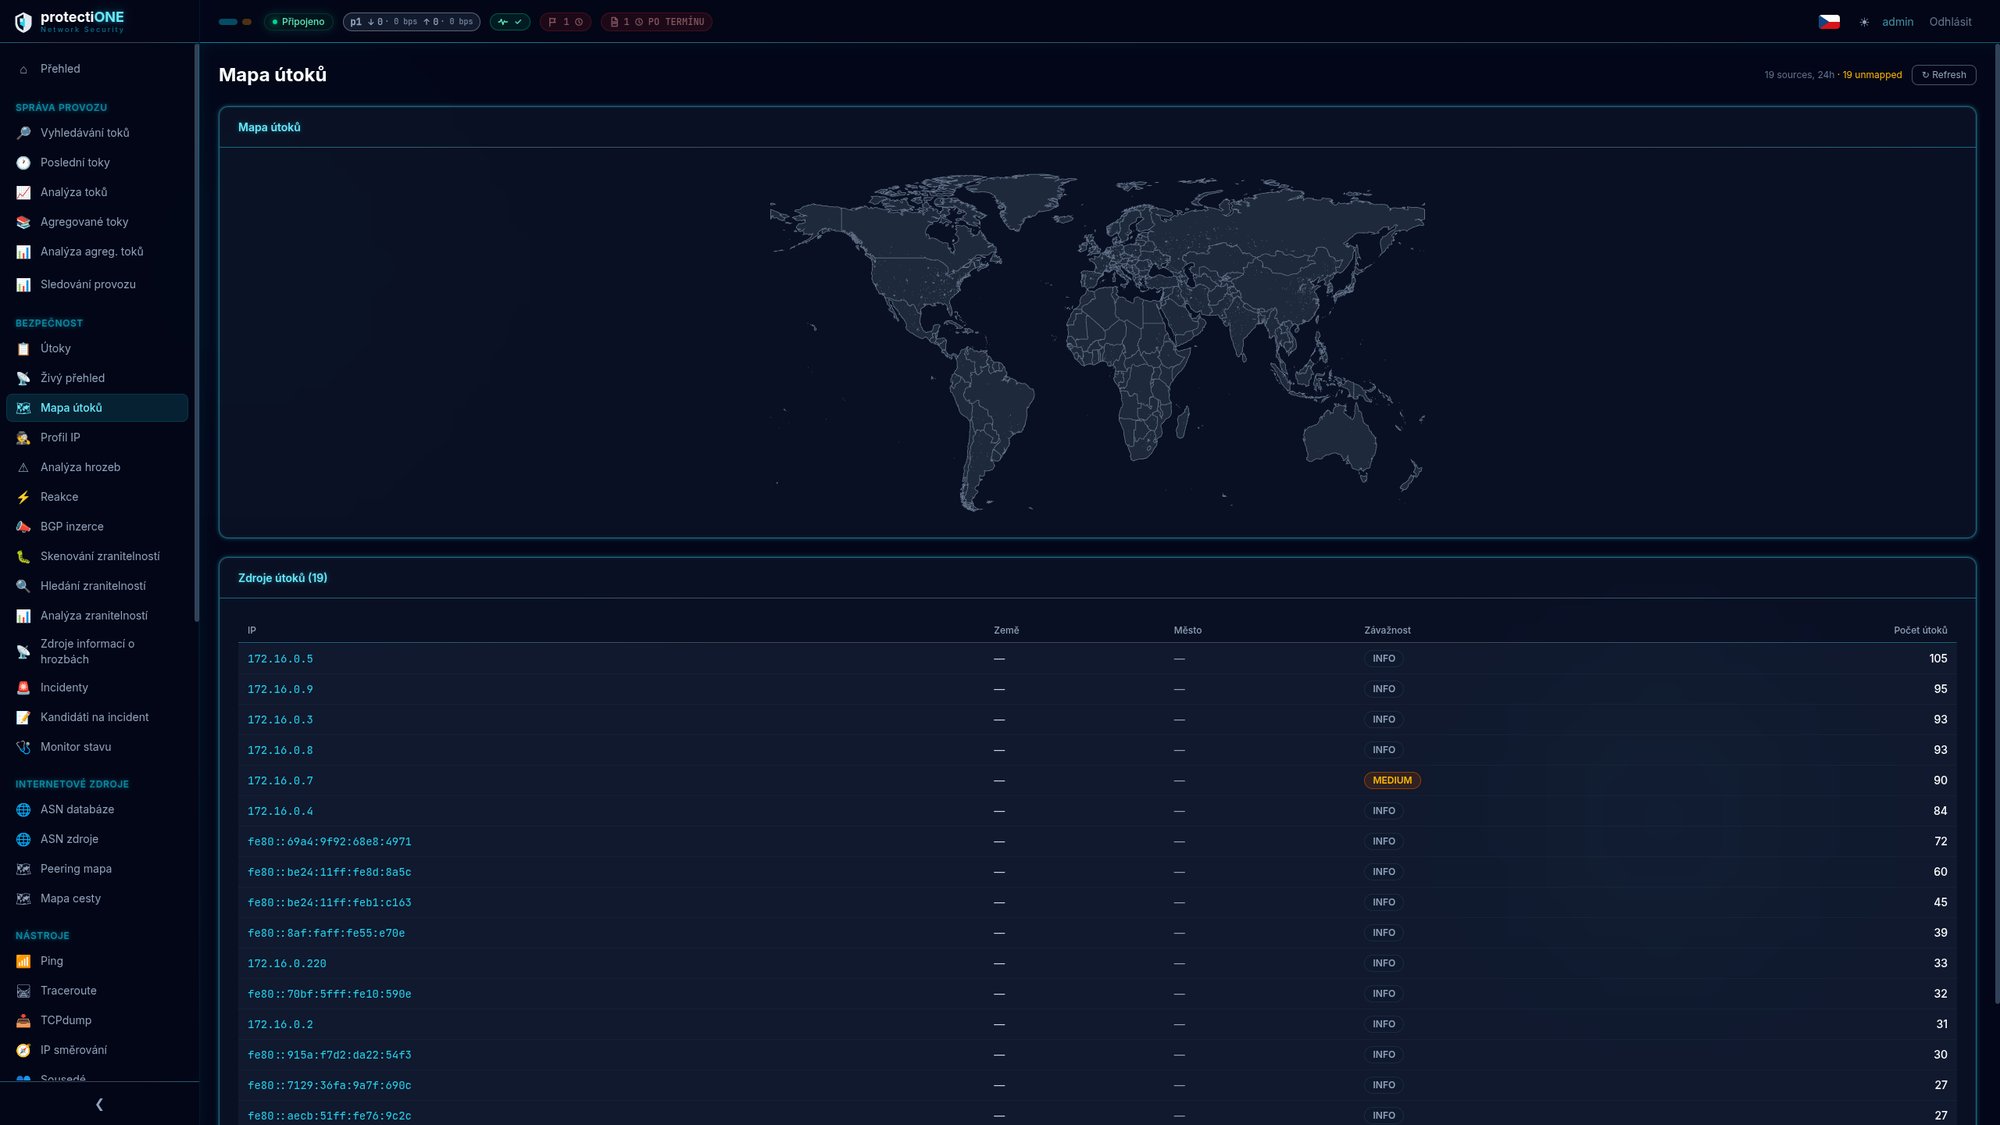This screenshot has height=1125, width=2000.
Task: Click flag counter badge in header
Action: coord(565,22)
